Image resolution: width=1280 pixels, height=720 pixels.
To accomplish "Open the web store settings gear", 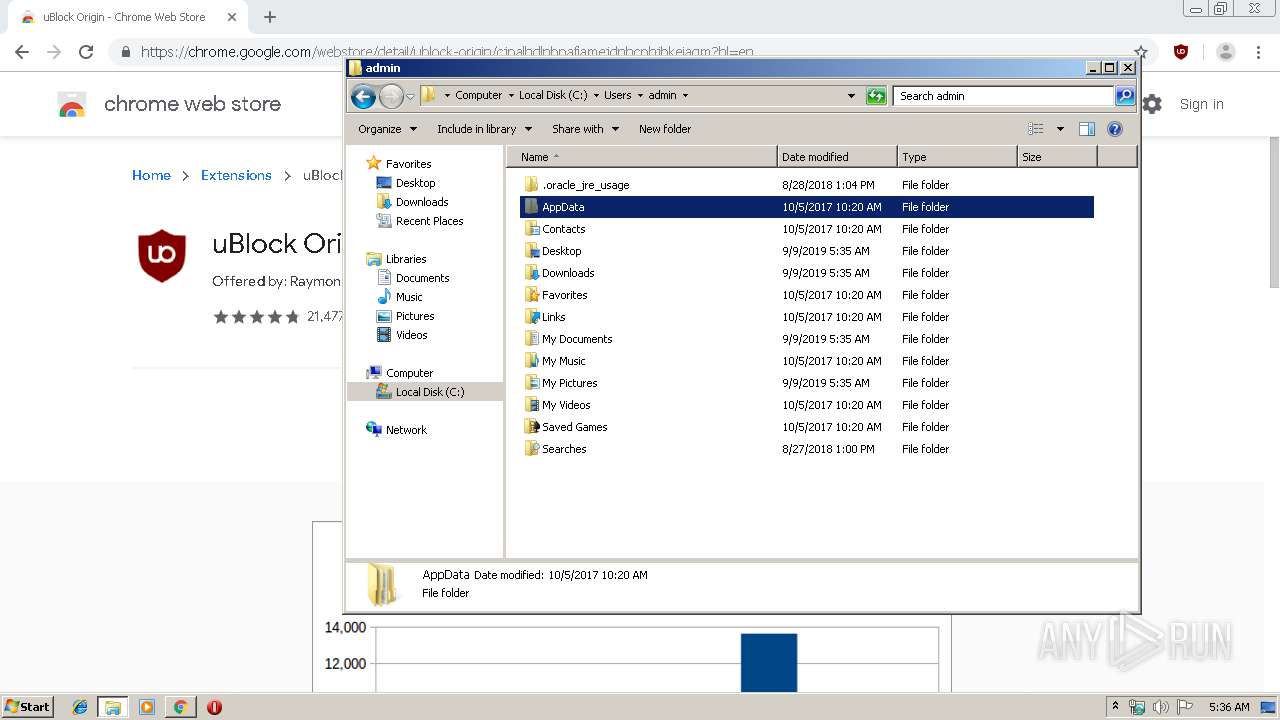I will [1152, 104].
